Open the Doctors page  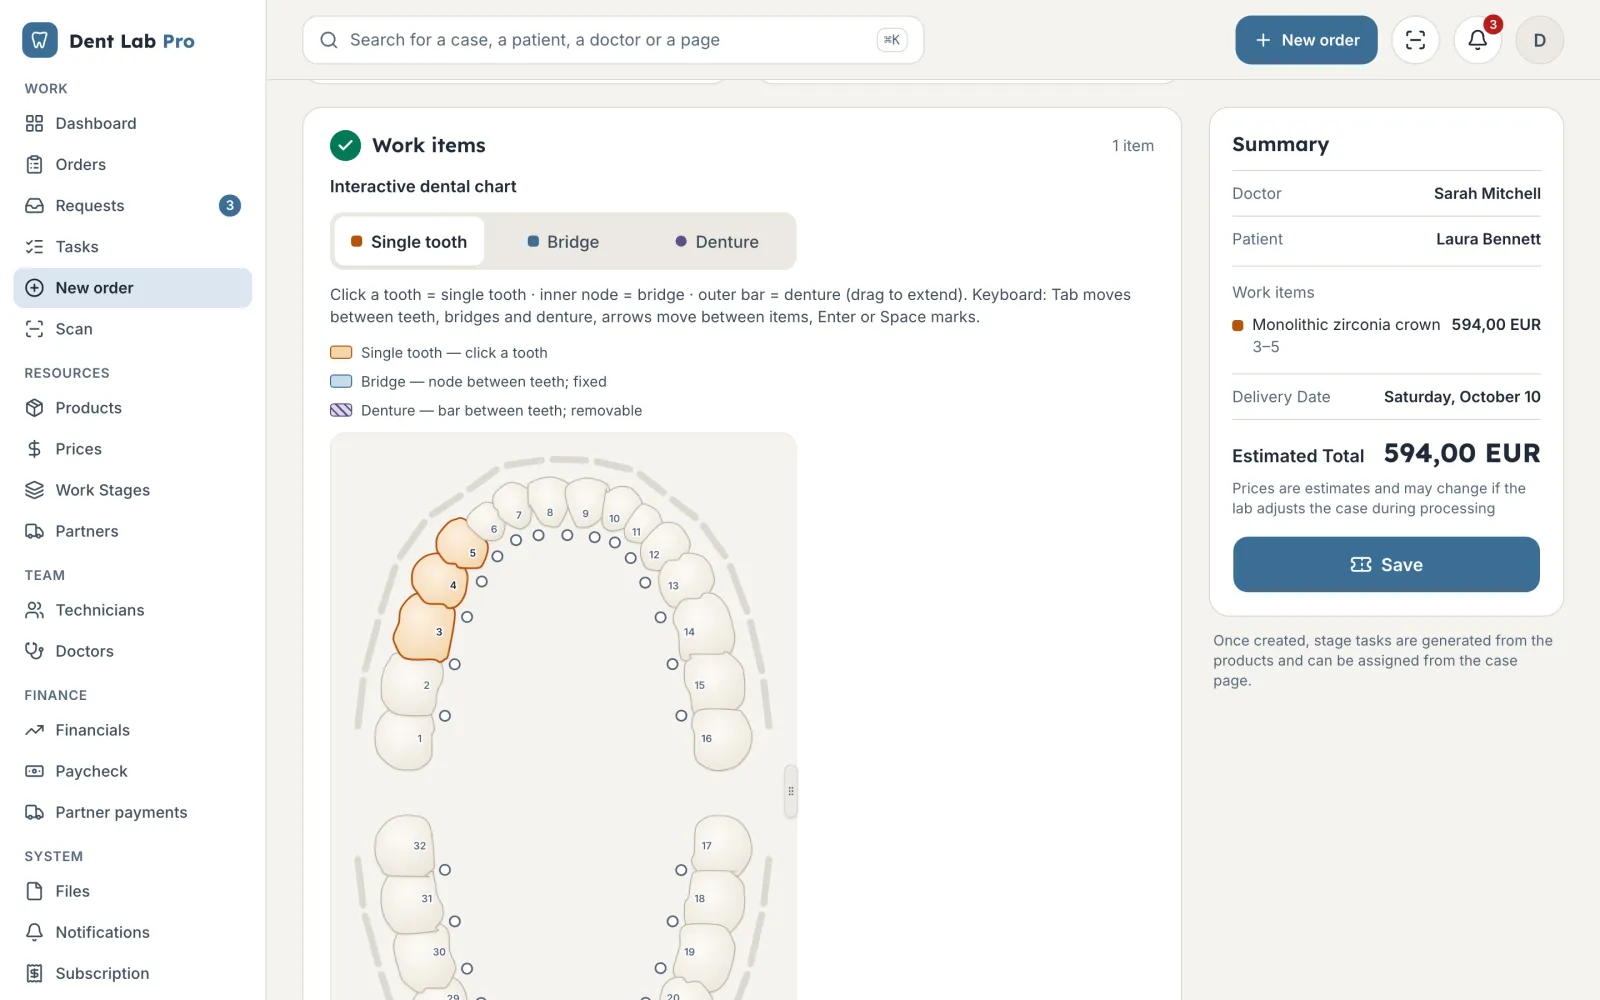click(x=132, y=651)
